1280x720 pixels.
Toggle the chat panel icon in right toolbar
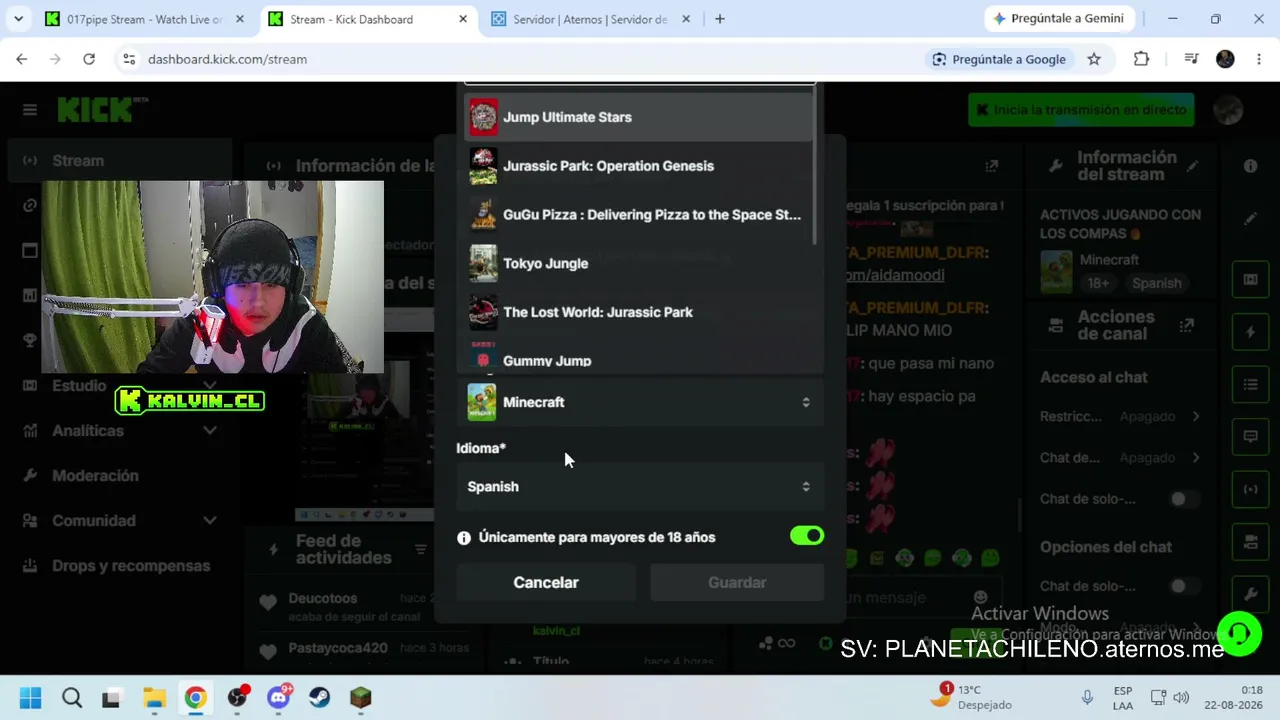1250,437
